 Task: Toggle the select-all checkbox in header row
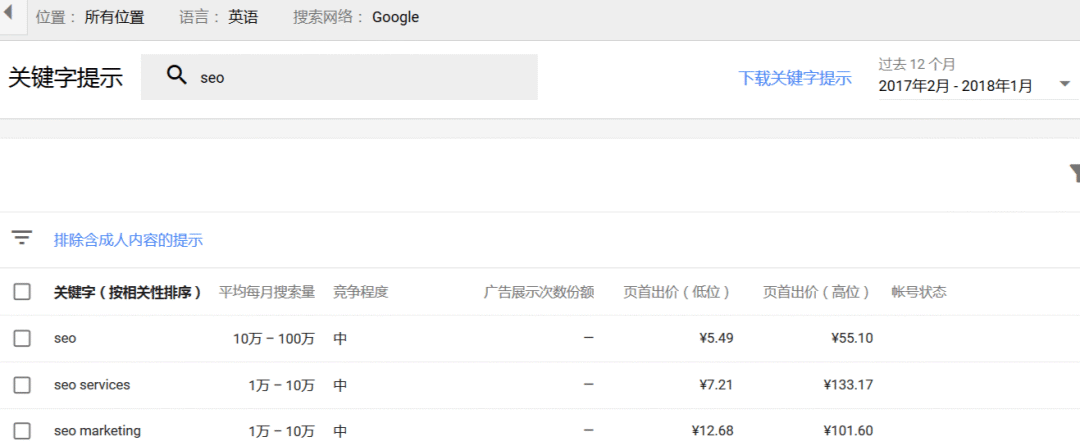point(22,292)
